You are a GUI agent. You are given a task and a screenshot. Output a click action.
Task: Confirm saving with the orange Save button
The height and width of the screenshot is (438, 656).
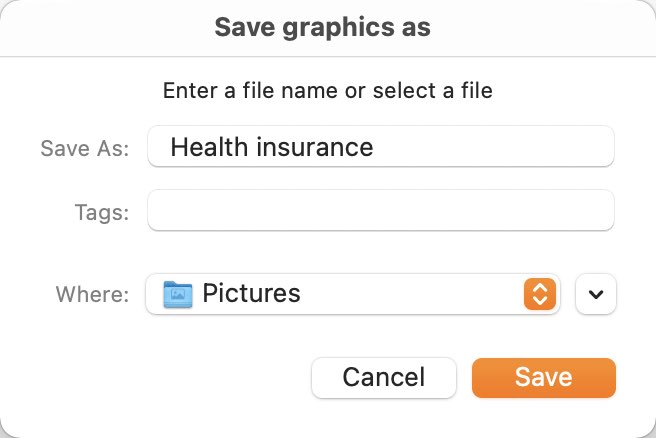(x=543, y=377)
